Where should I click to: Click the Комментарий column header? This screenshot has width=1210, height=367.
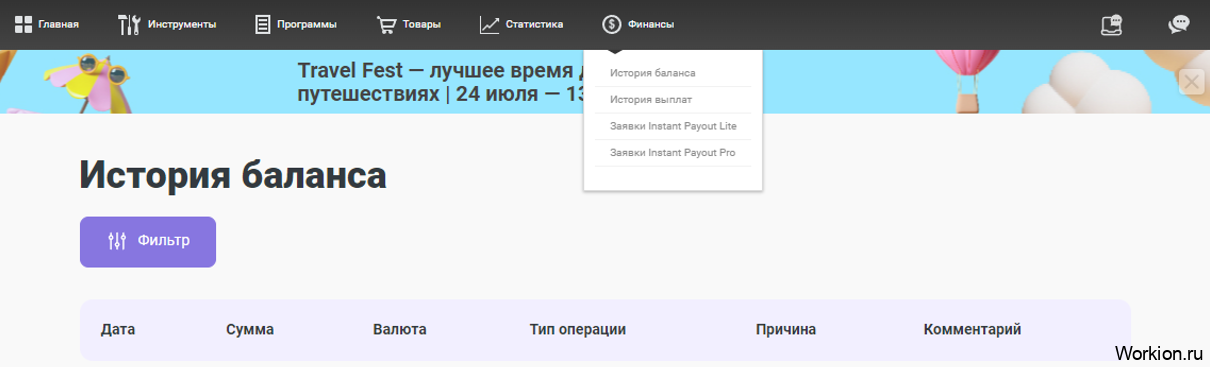click(x=973, y=329)
